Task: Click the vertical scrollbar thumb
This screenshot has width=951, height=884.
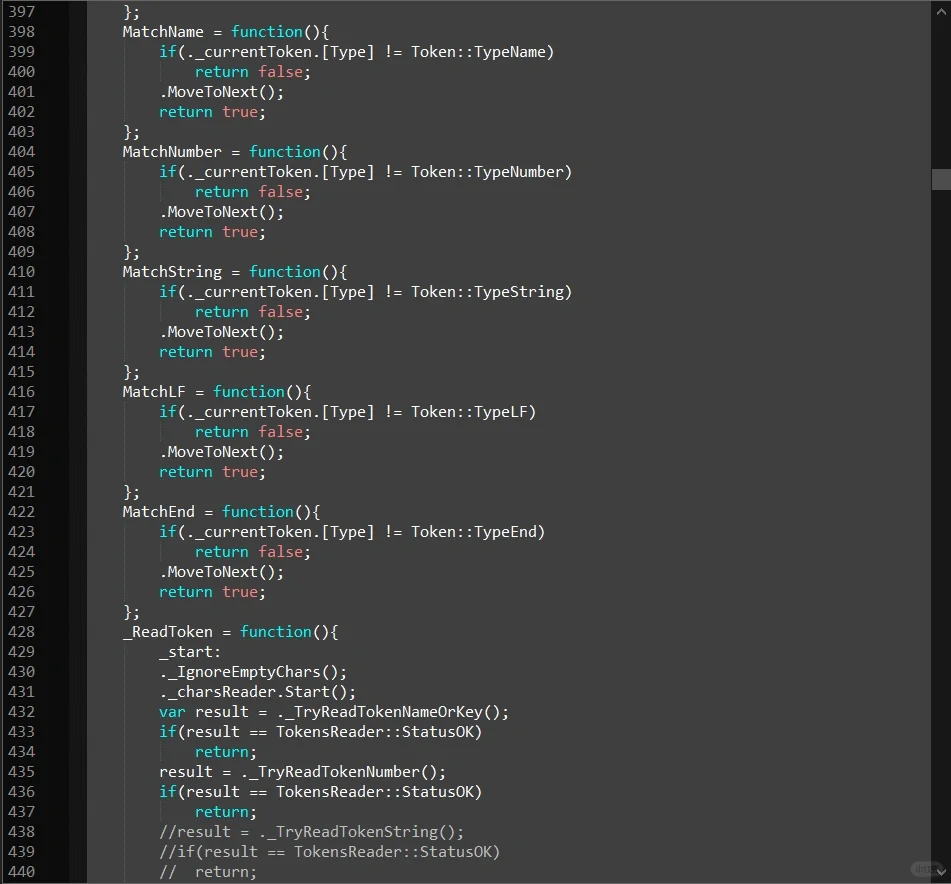Action: (x=941, y=179)
